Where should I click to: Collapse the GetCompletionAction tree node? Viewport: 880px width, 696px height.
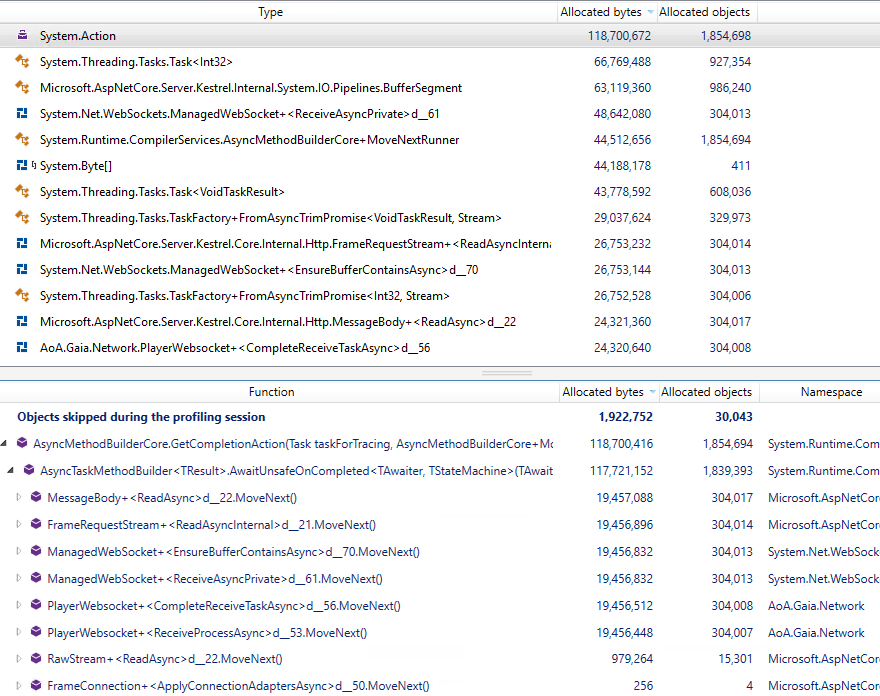[8, 444]
